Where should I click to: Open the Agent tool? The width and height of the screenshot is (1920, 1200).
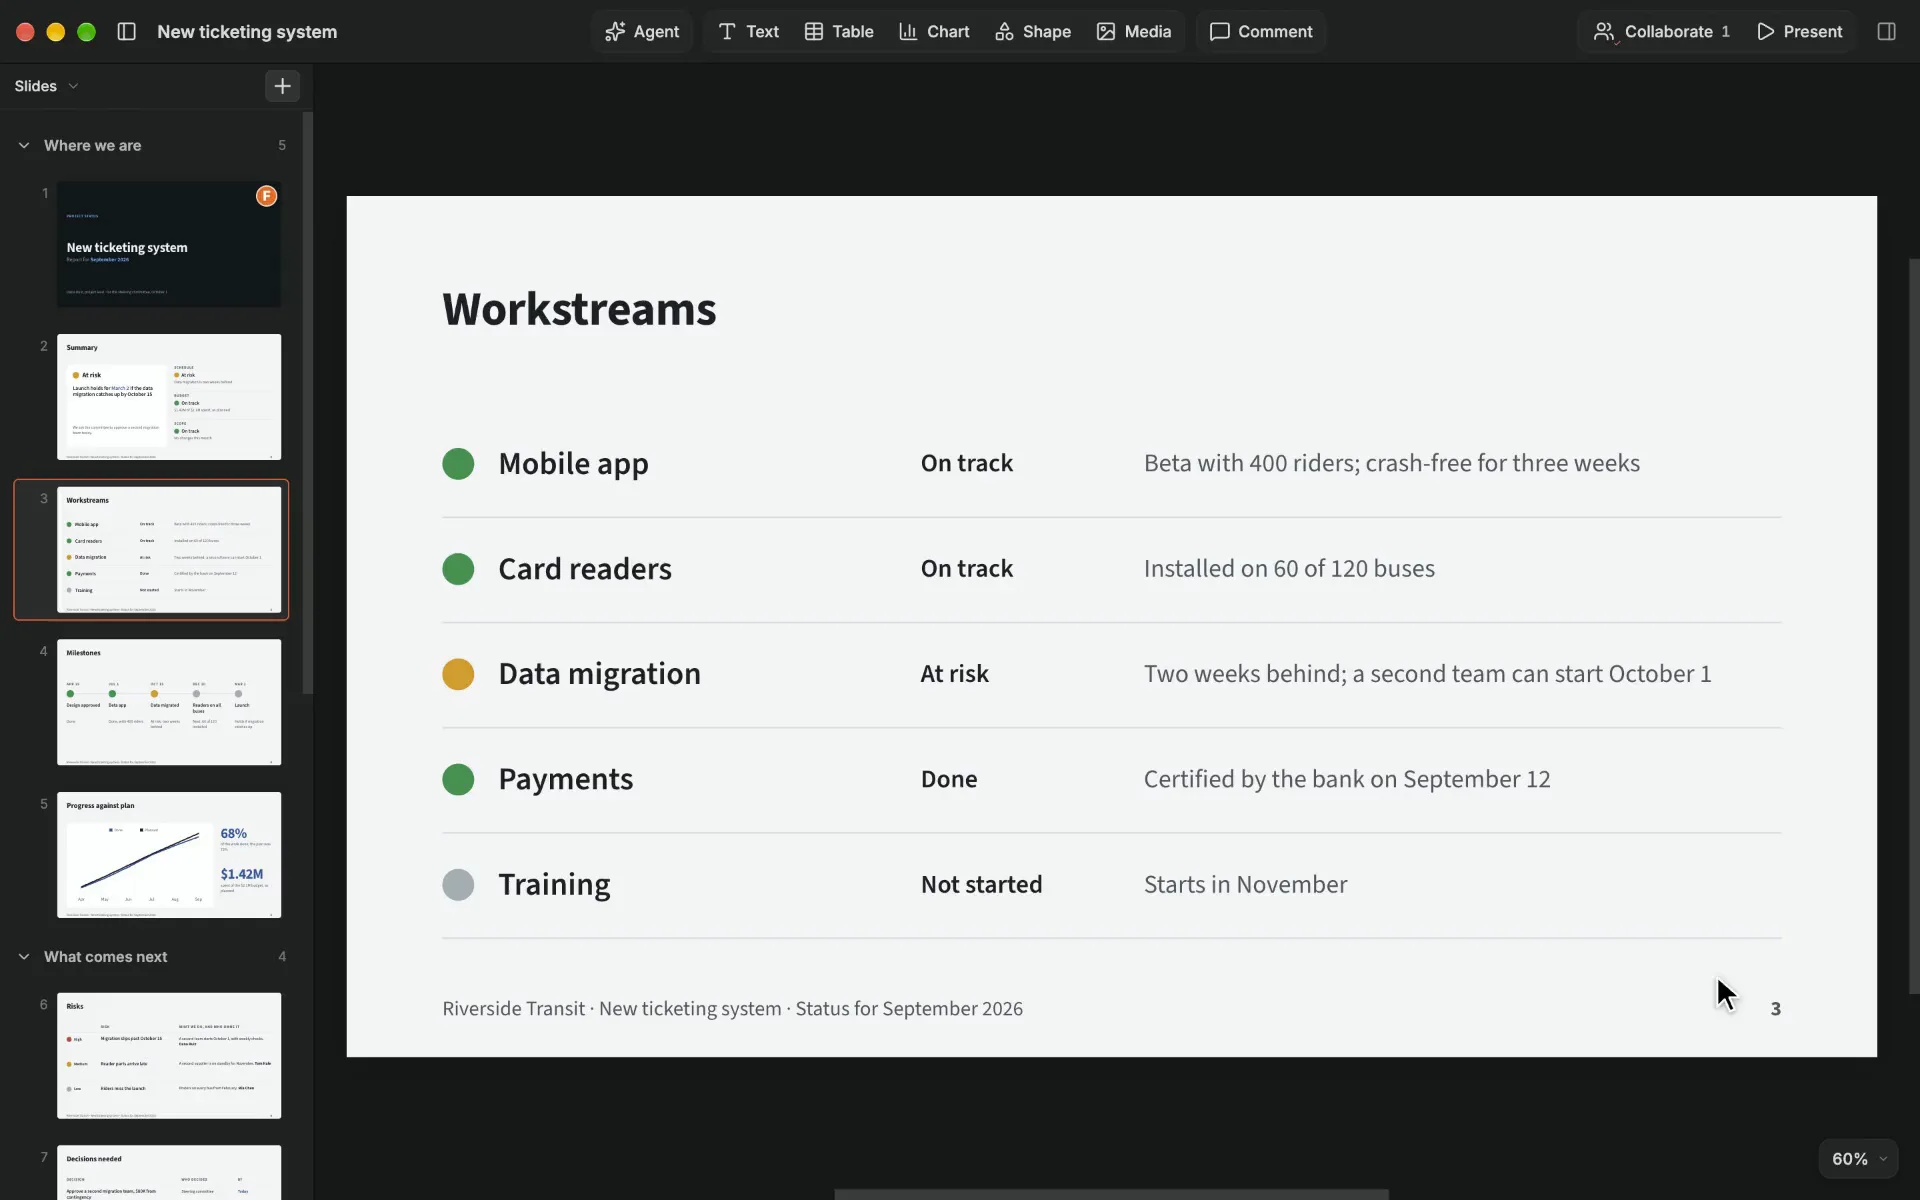tap(642, 32)
